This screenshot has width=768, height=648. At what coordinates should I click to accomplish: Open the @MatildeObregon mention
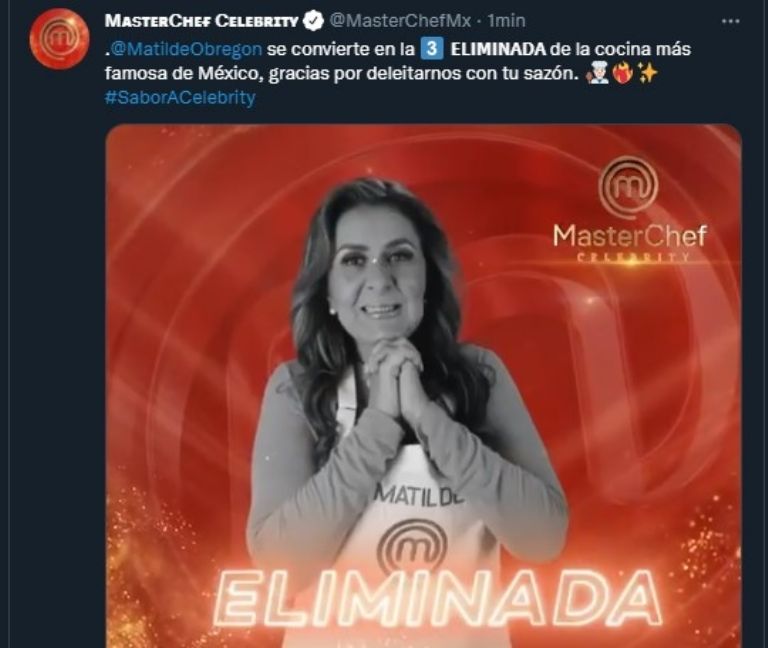[x=186, y=49]
